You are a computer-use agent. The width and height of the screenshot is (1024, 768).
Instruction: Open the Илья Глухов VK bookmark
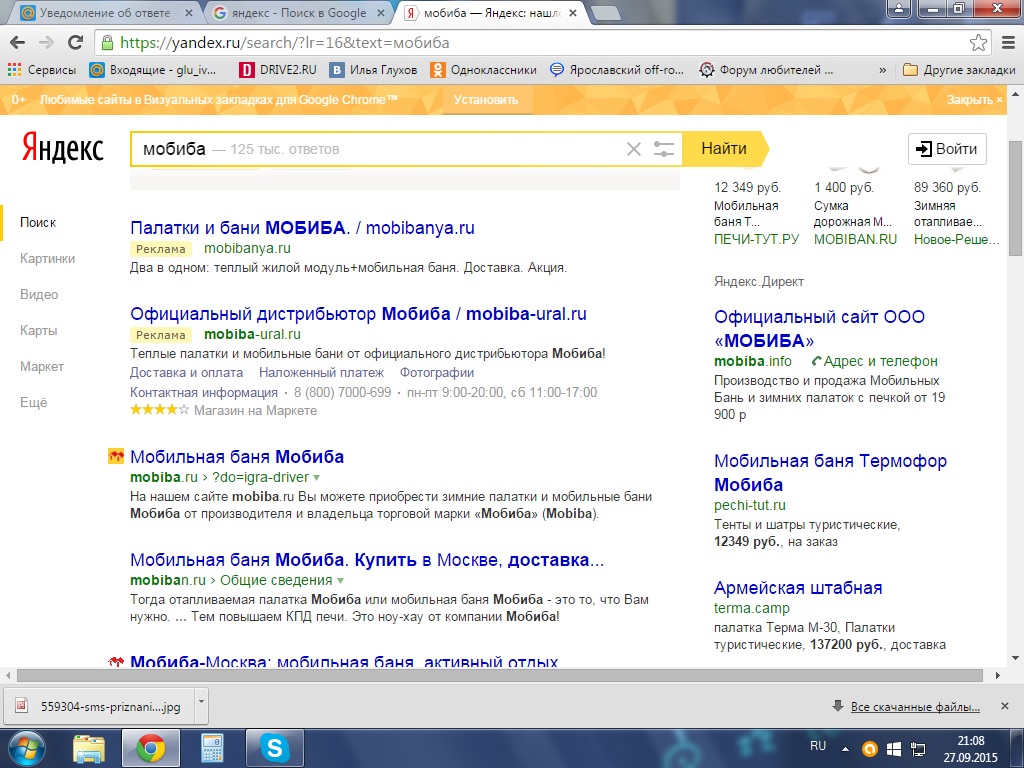(x=374, y=70)
